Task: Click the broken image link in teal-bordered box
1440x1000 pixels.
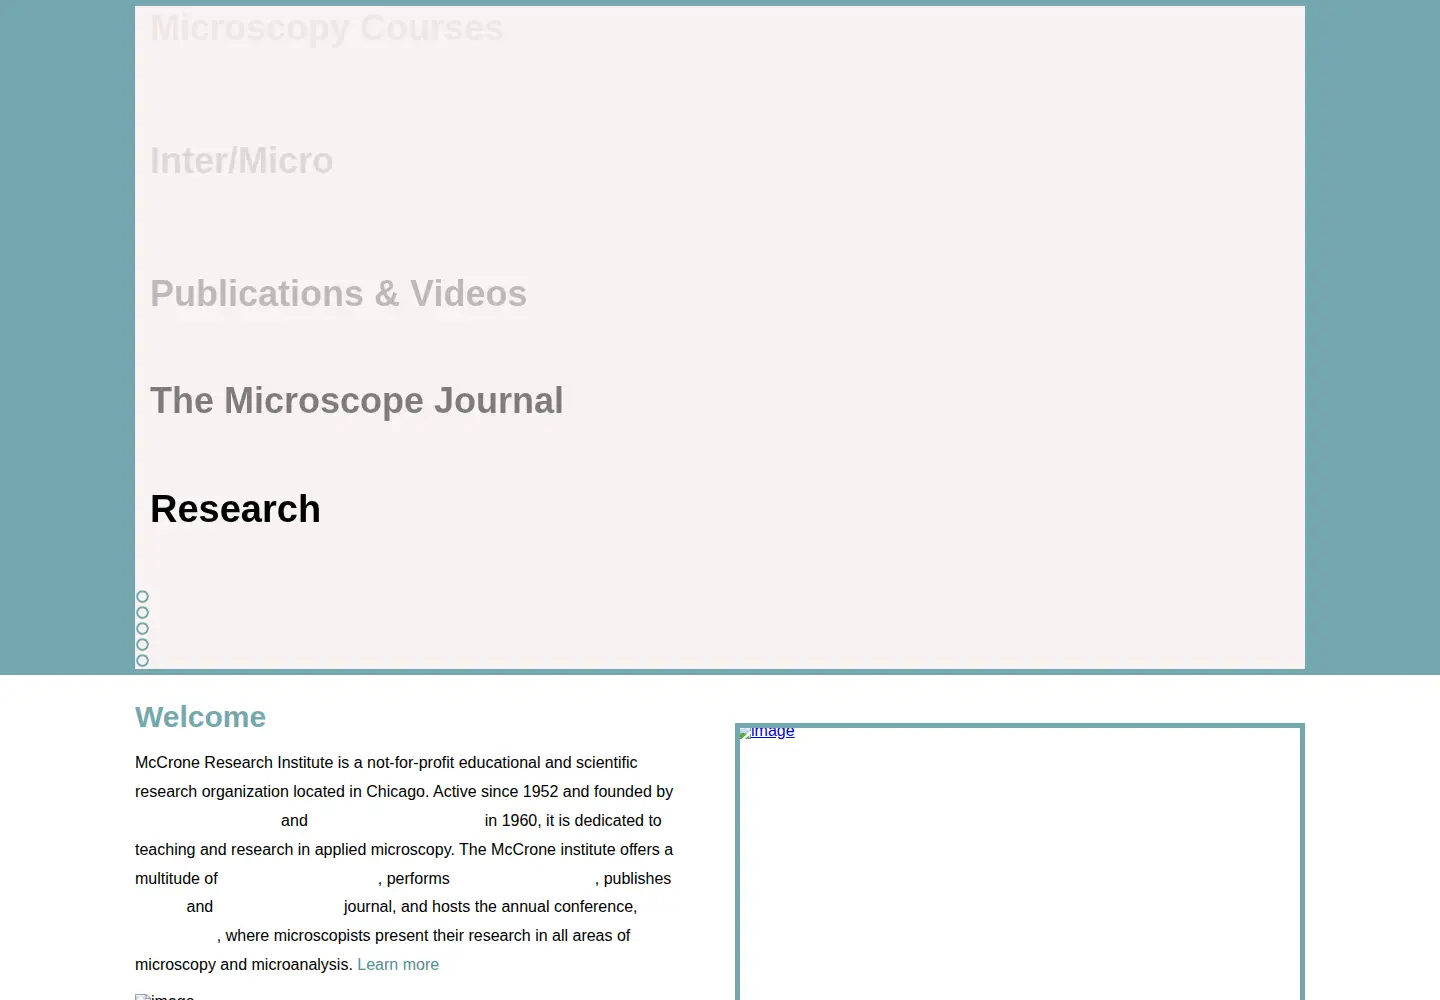Action: 767,732
